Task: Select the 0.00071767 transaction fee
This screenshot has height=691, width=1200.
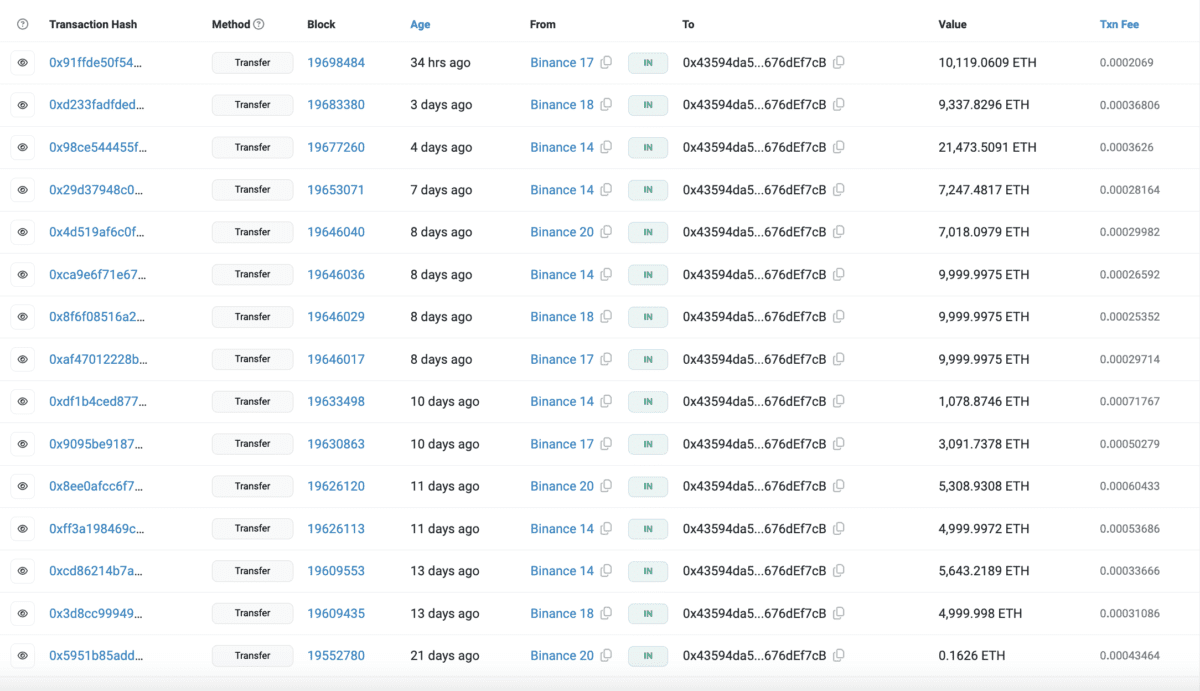Action: pyautogui.click(x=1130, y=401)
